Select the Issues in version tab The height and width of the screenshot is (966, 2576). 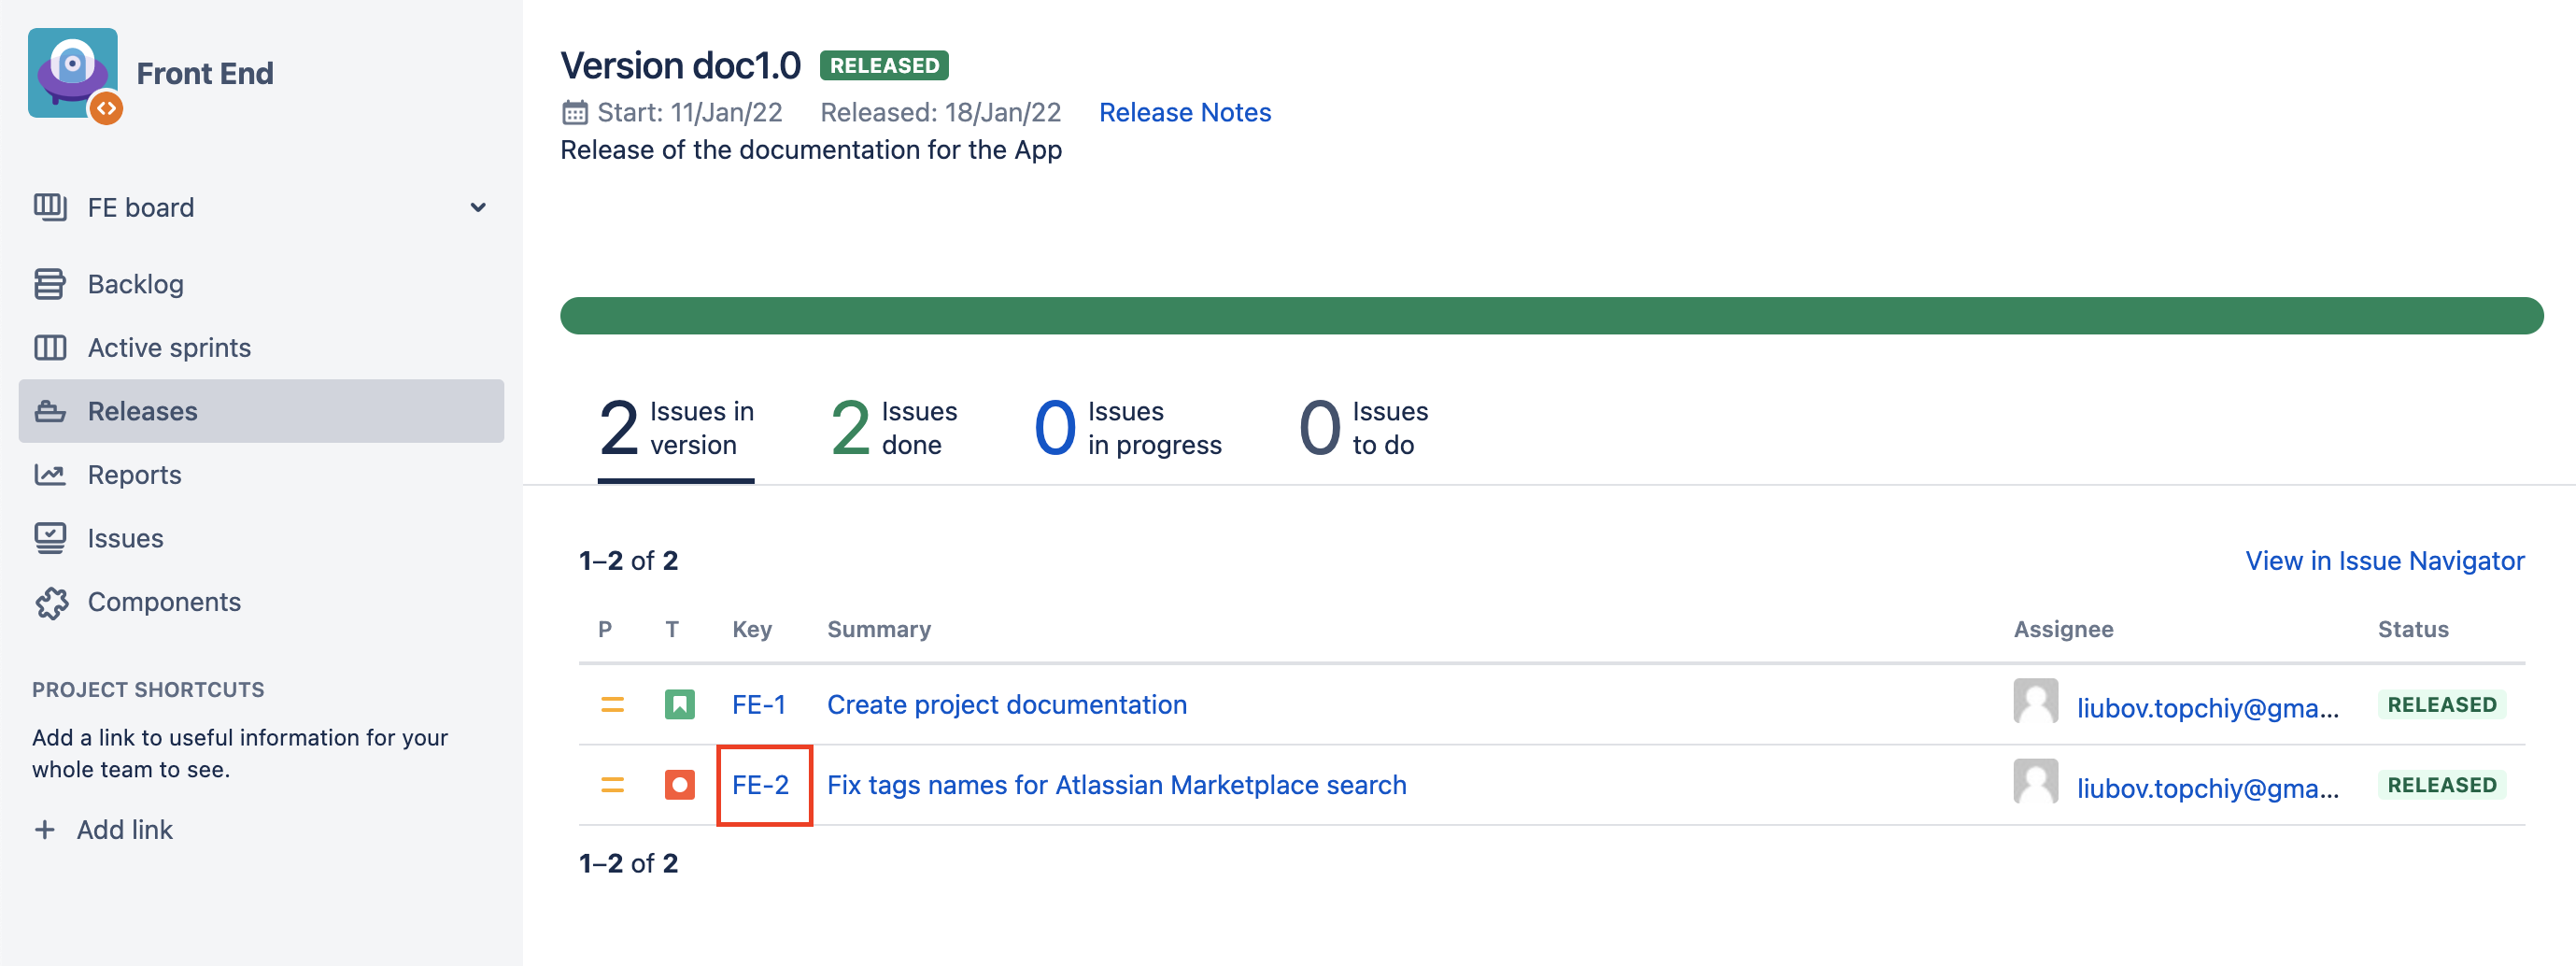point(676,428)
